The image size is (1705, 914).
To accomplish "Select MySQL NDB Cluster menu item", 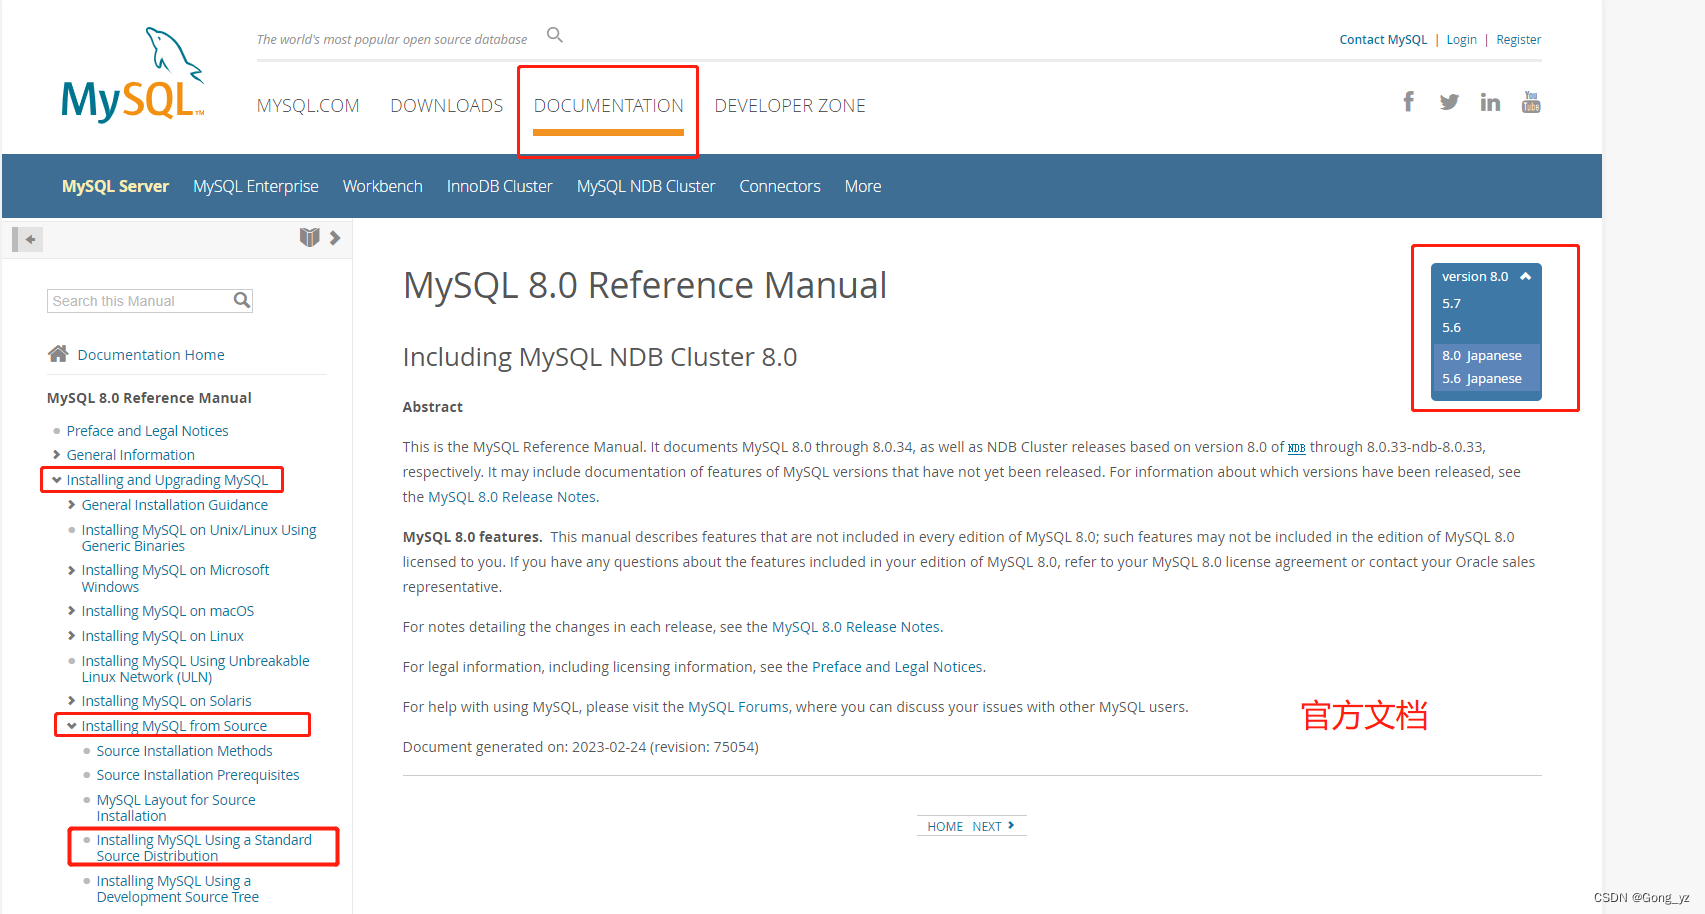I will point(646,186).
